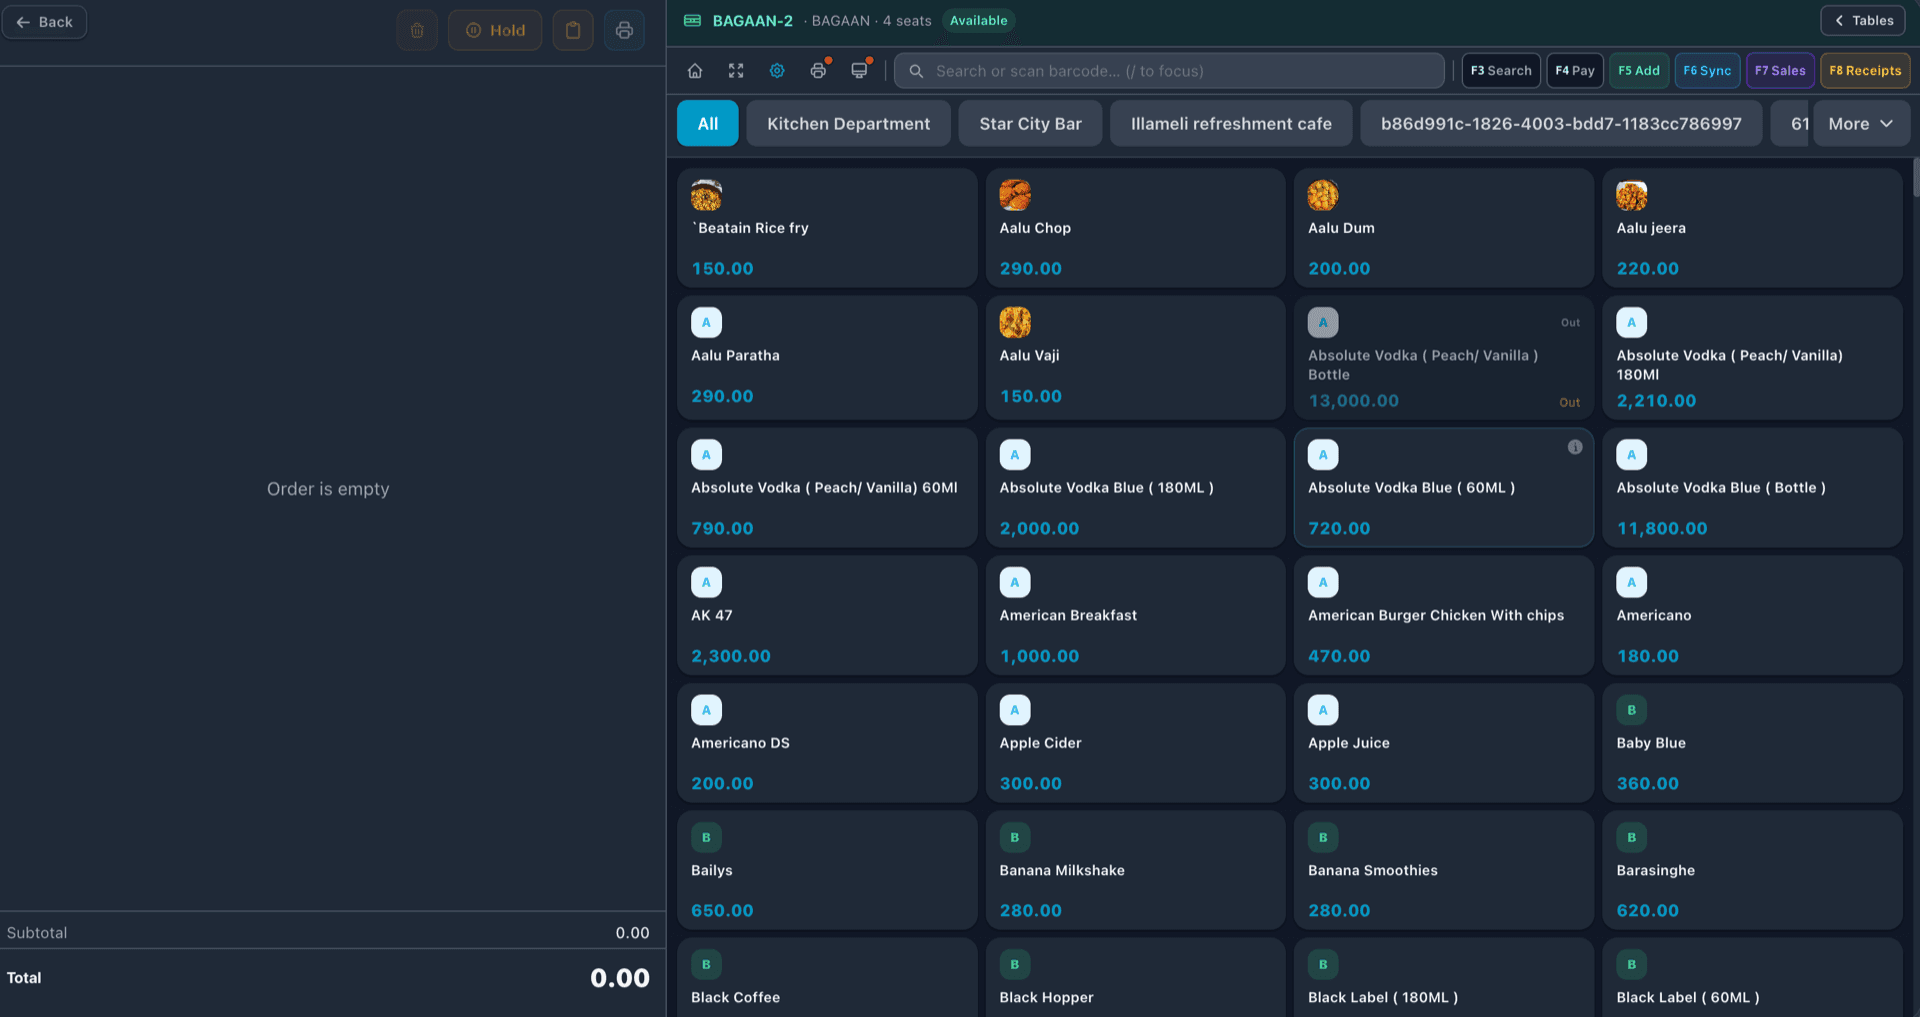Click the Available status badge
This screenshot has height=1017, width=1920.
coord(978,21)
